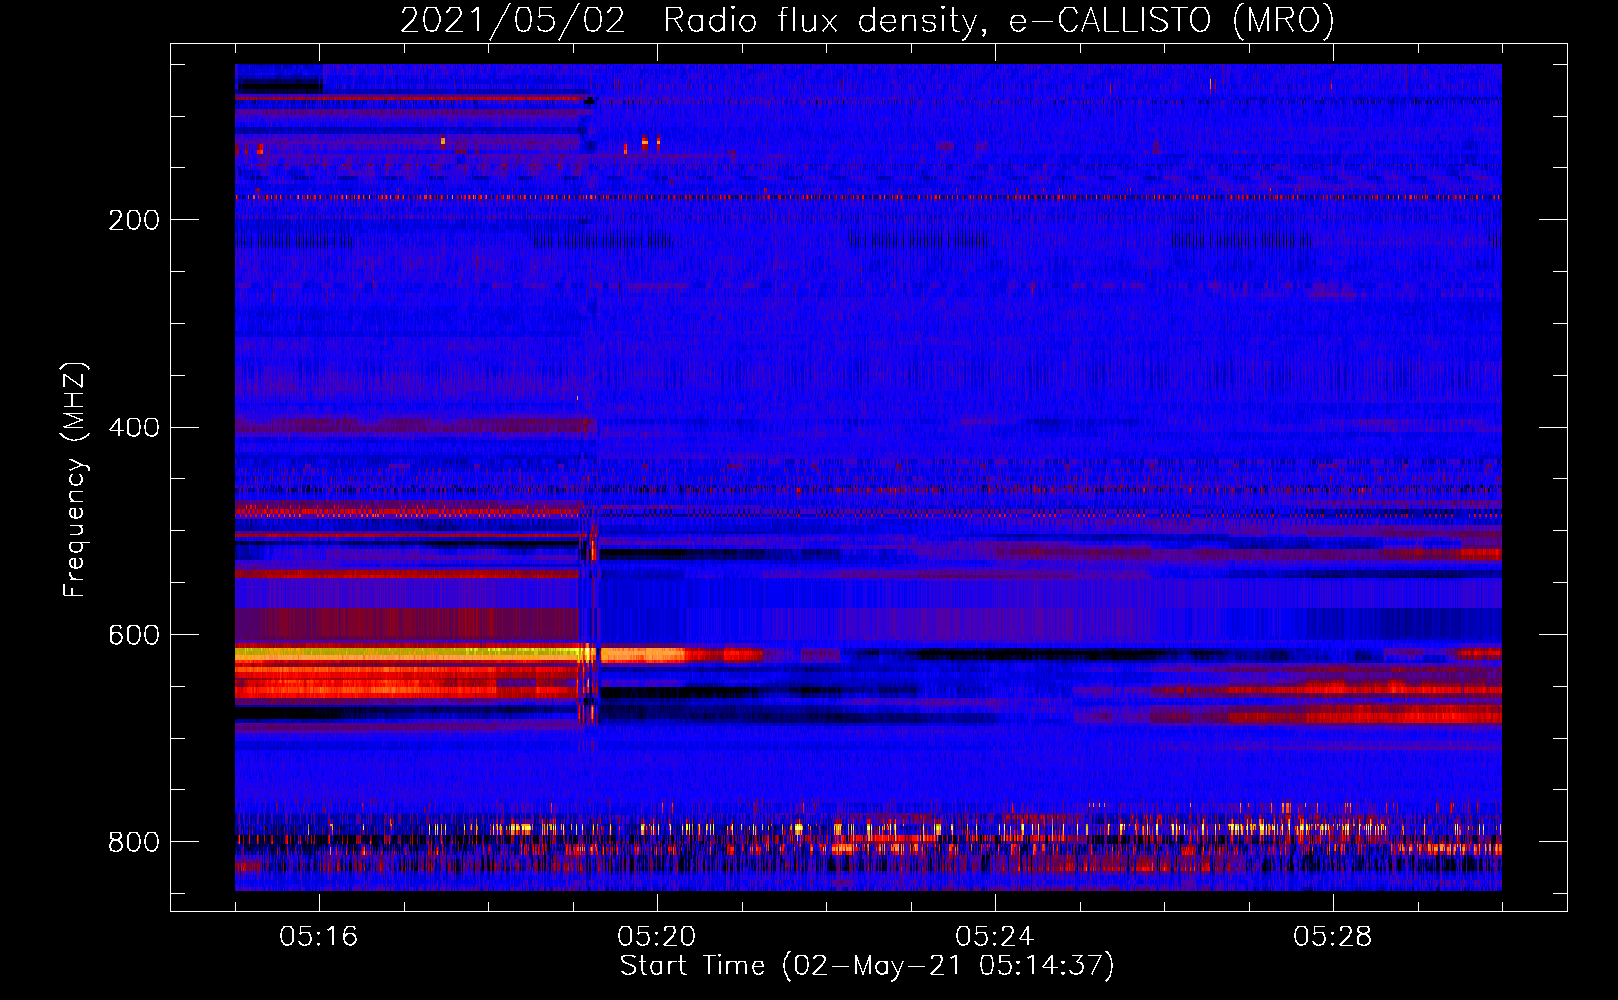Image resolution: width=1618 pixels, height=1000 pixels.
Task: Click the 05:16 time tick label
Action: pos(319,936)
